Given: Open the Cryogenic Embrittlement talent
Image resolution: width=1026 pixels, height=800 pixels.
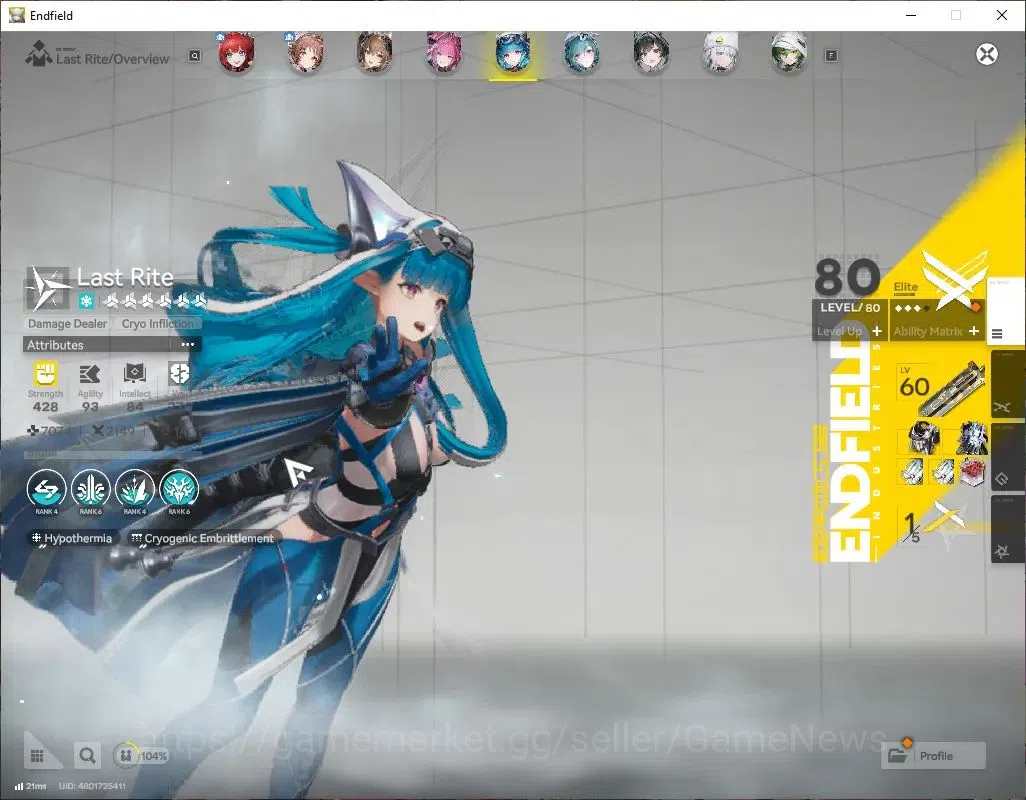Looking at the screenshot, I should pyautogui.click(x=202, y=538).
